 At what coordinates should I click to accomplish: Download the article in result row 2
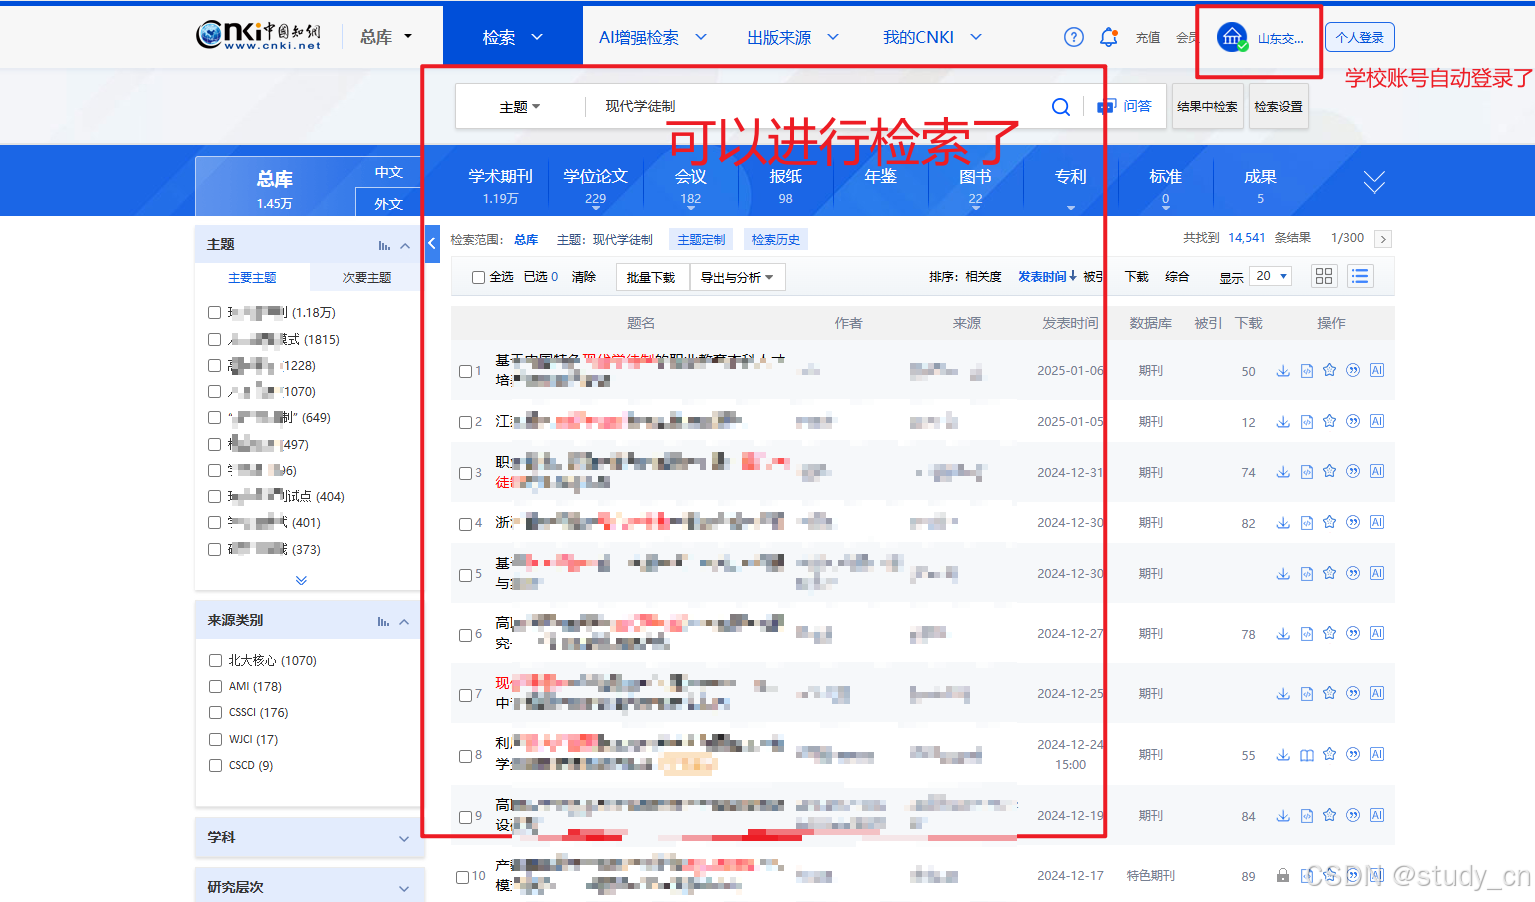tap(1283, 422)
